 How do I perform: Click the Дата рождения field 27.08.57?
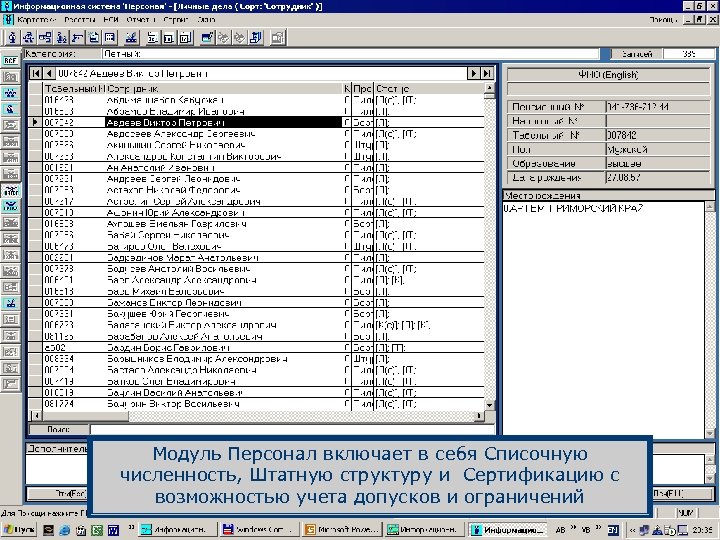pyautogui.click(x=658, y=178)
